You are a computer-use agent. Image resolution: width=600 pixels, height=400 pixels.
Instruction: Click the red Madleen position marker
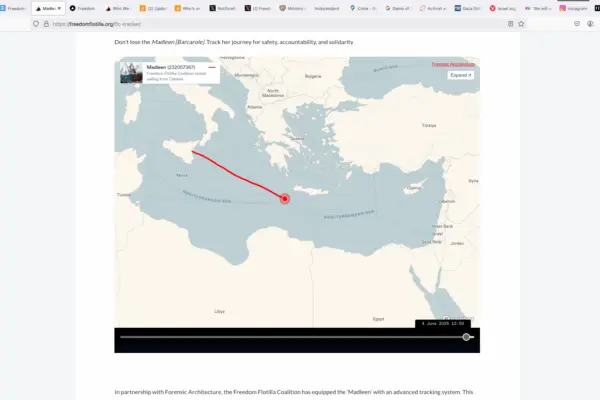(x=285, y=199)
